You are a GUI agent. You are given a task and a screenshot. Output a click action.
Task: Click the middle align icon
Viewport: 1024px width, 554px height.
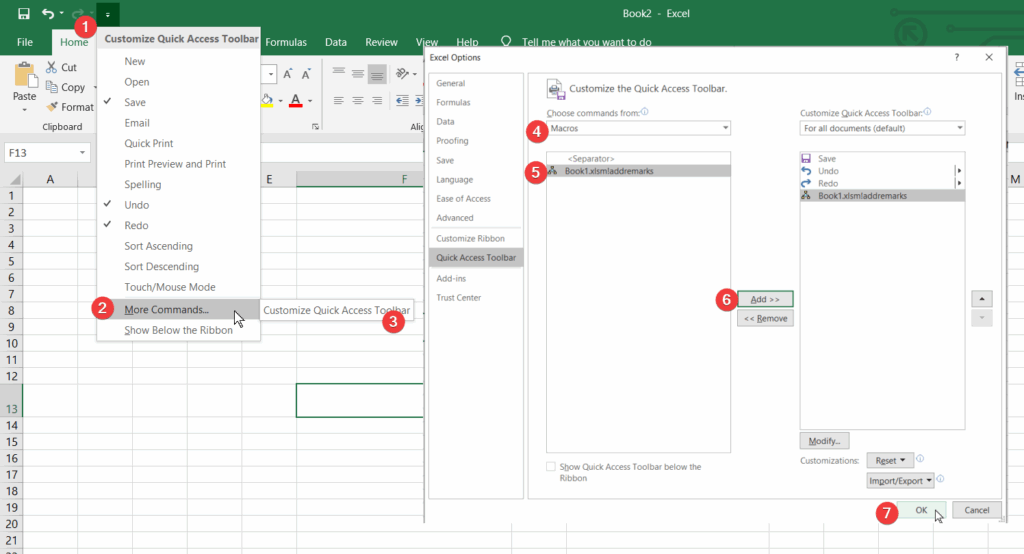358,74
